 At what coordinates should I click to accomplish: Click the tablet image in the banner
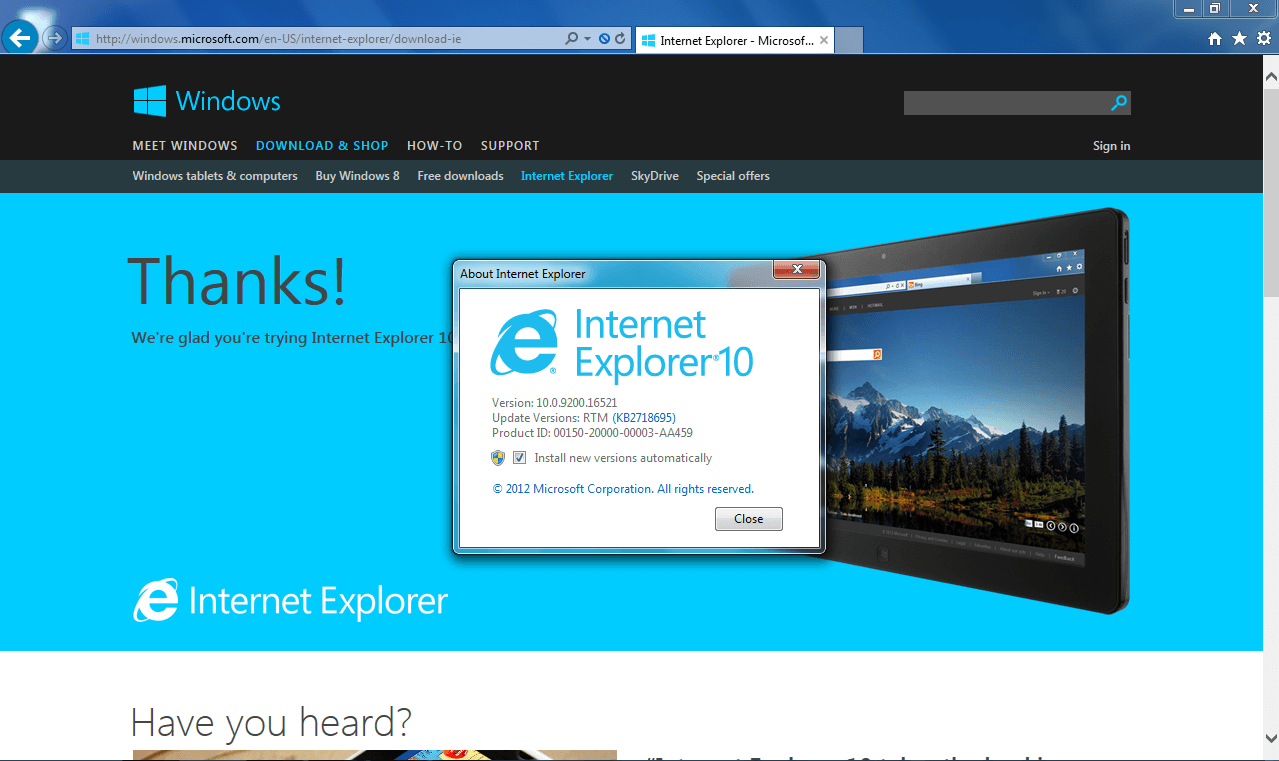(x=977, y=410)
